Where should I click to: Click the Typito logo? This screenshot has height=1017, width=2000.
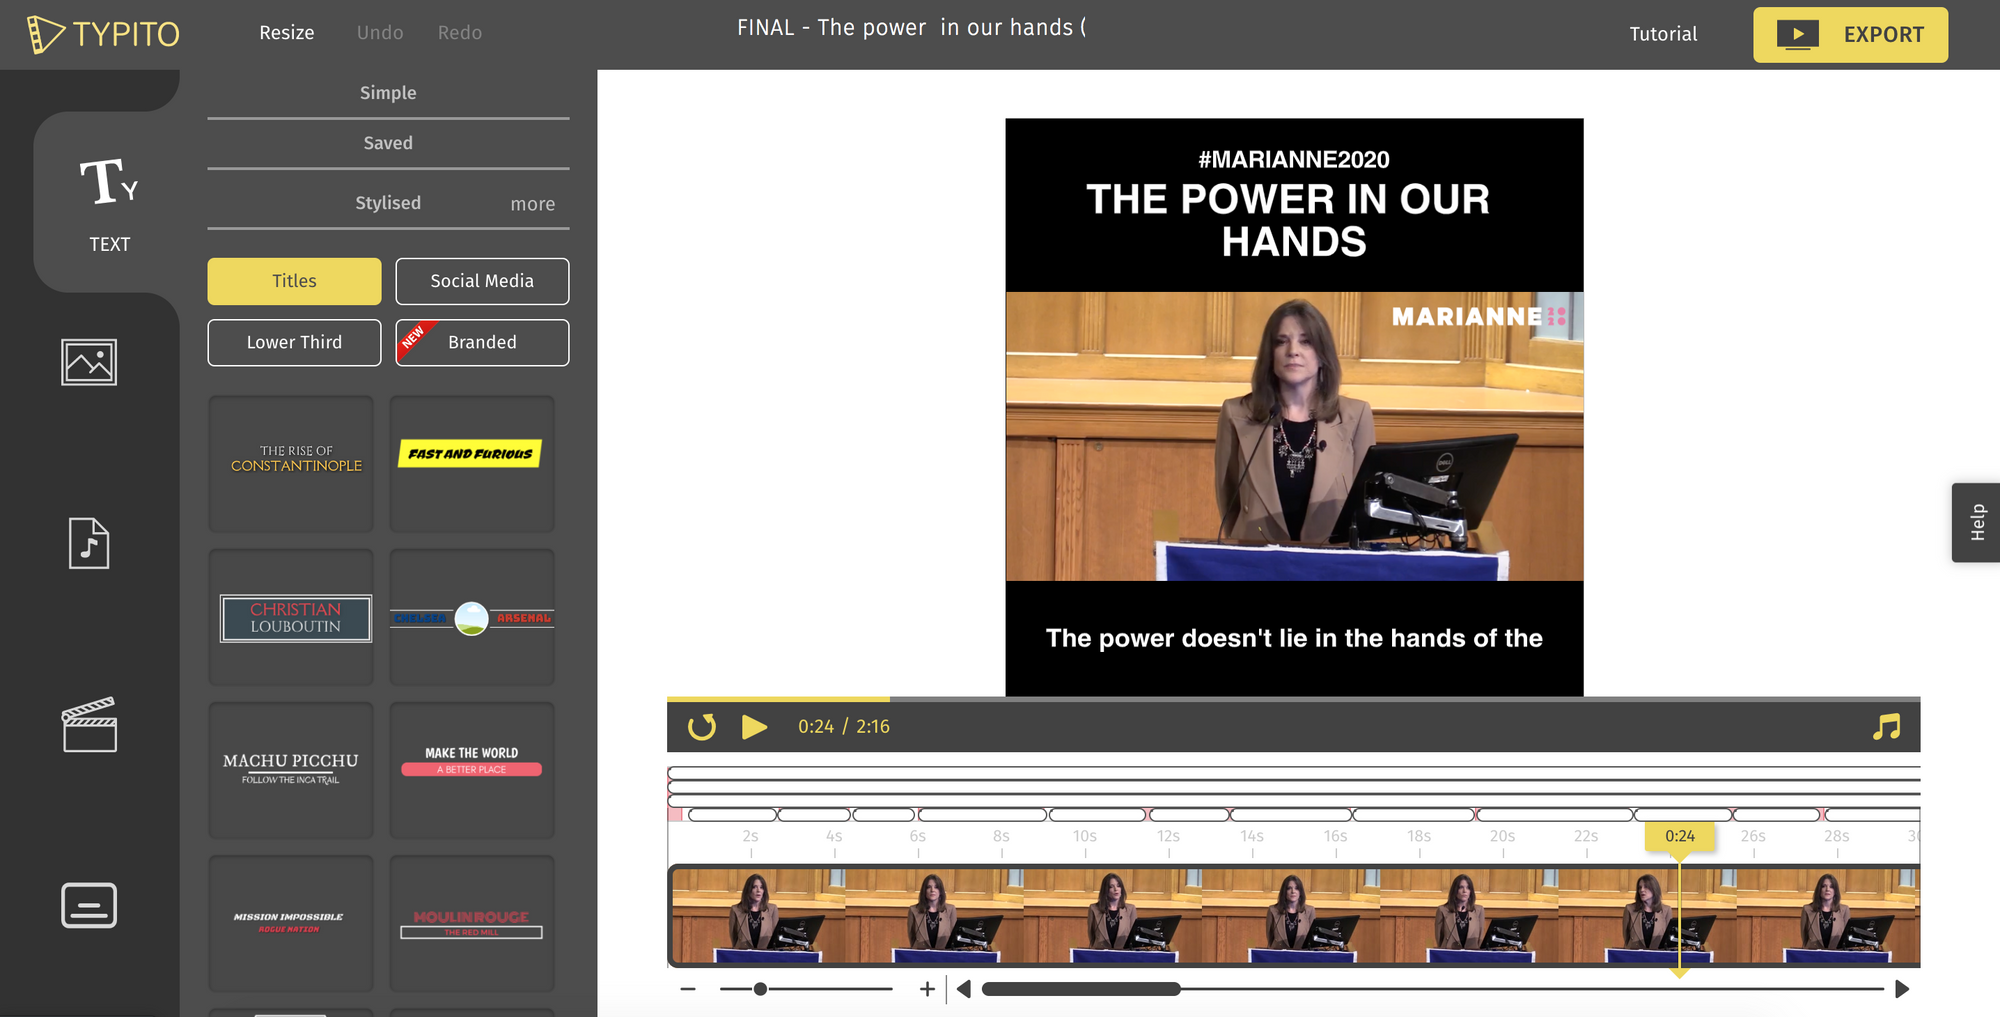(103, 34)
